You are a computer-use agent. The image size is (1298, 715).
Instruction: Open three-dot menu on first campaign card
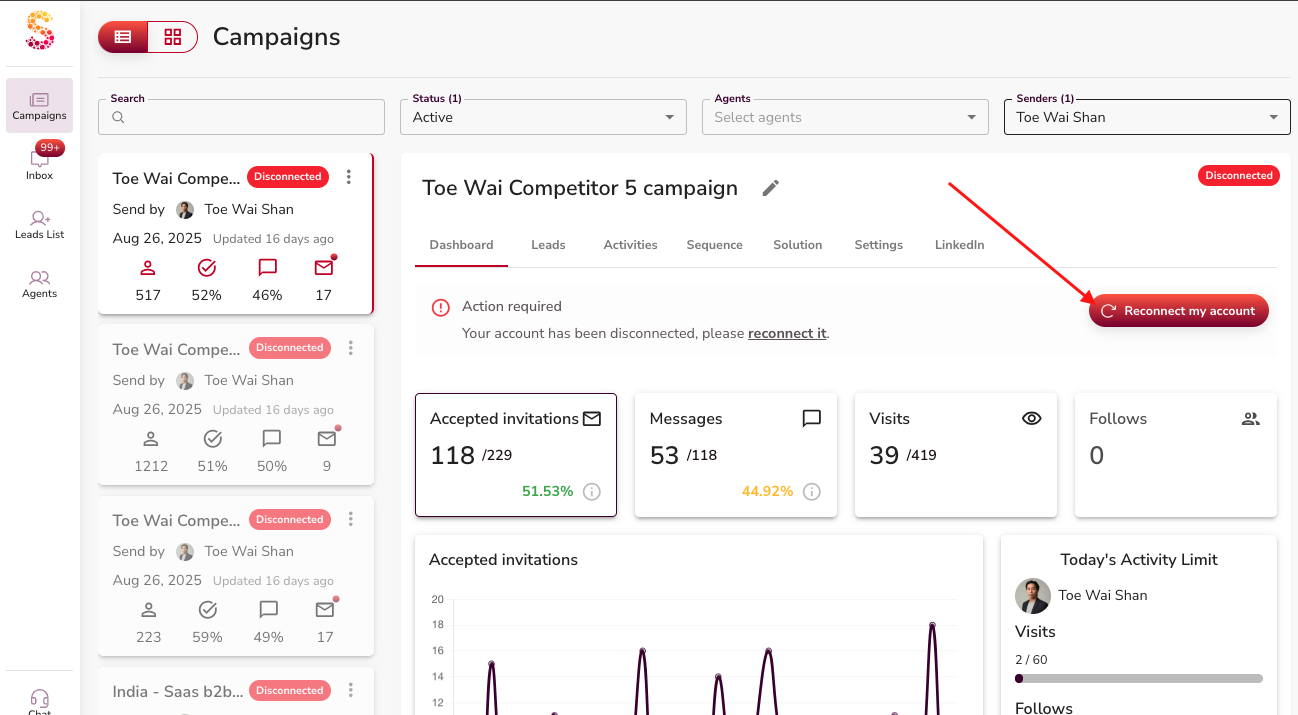(349, 177)
